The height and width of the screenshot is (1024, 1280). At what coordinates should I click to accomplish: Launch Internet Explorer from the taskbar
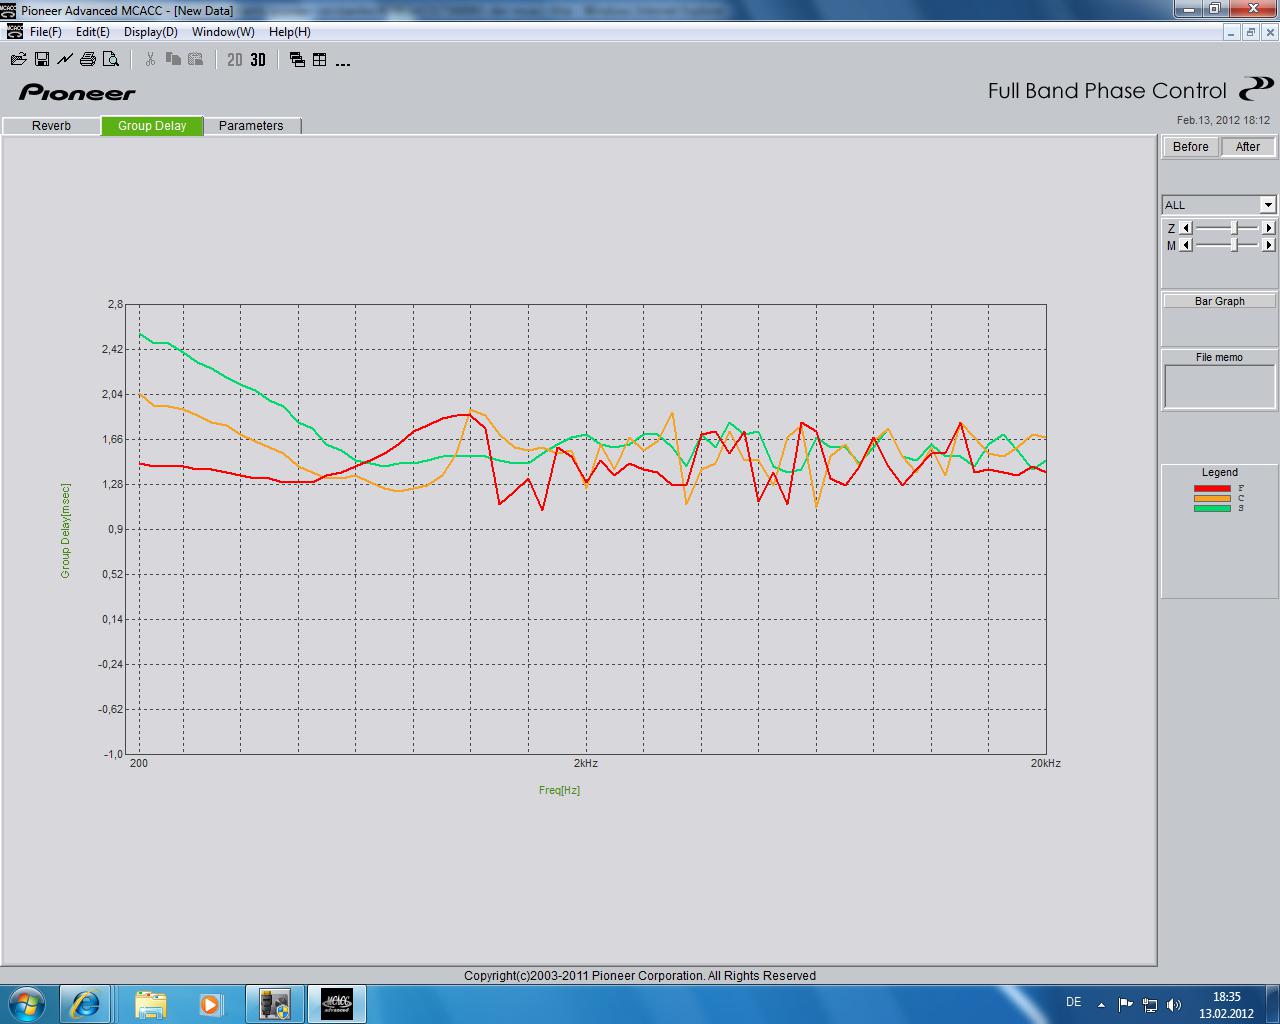coord(85,1003)
